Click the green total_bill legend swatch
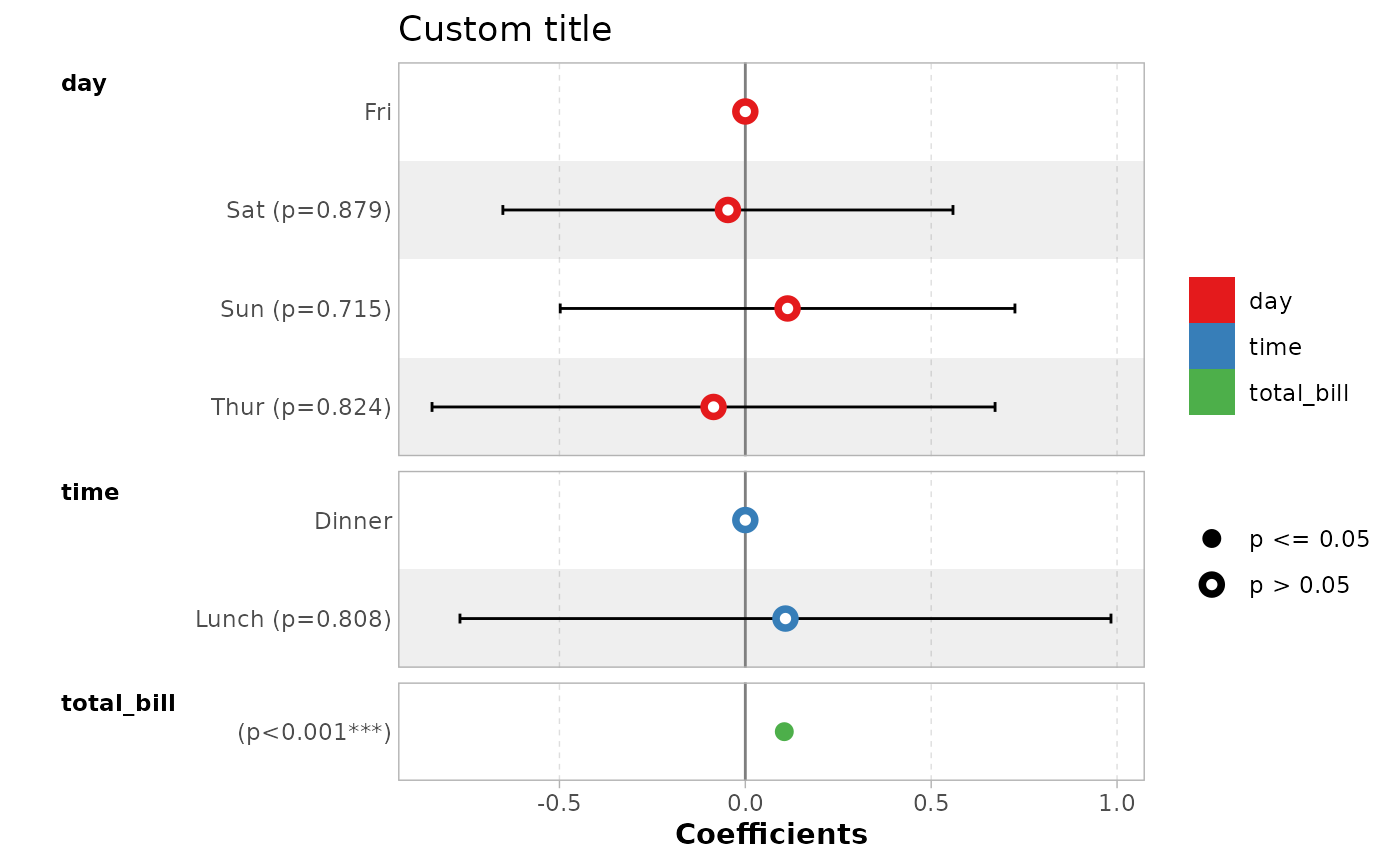The width and height of the screenshot is (1400, 865). coord(1212,392)
